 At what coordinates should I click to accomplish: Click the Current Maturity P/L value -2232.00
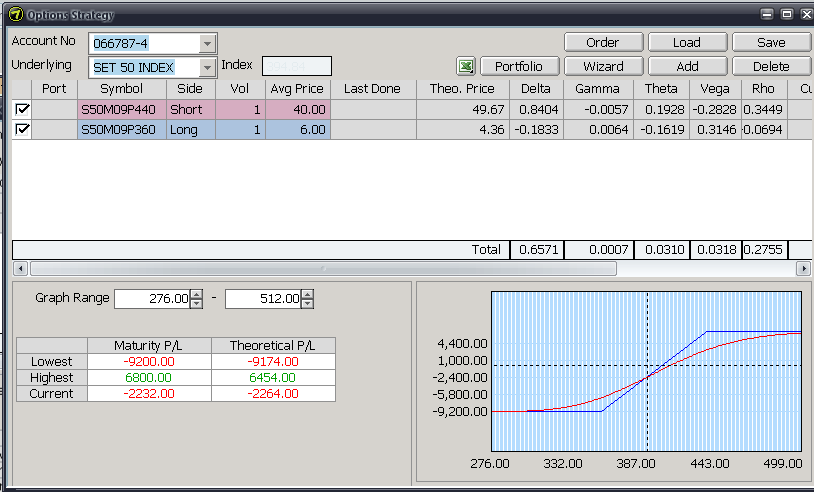click(149, 394)
